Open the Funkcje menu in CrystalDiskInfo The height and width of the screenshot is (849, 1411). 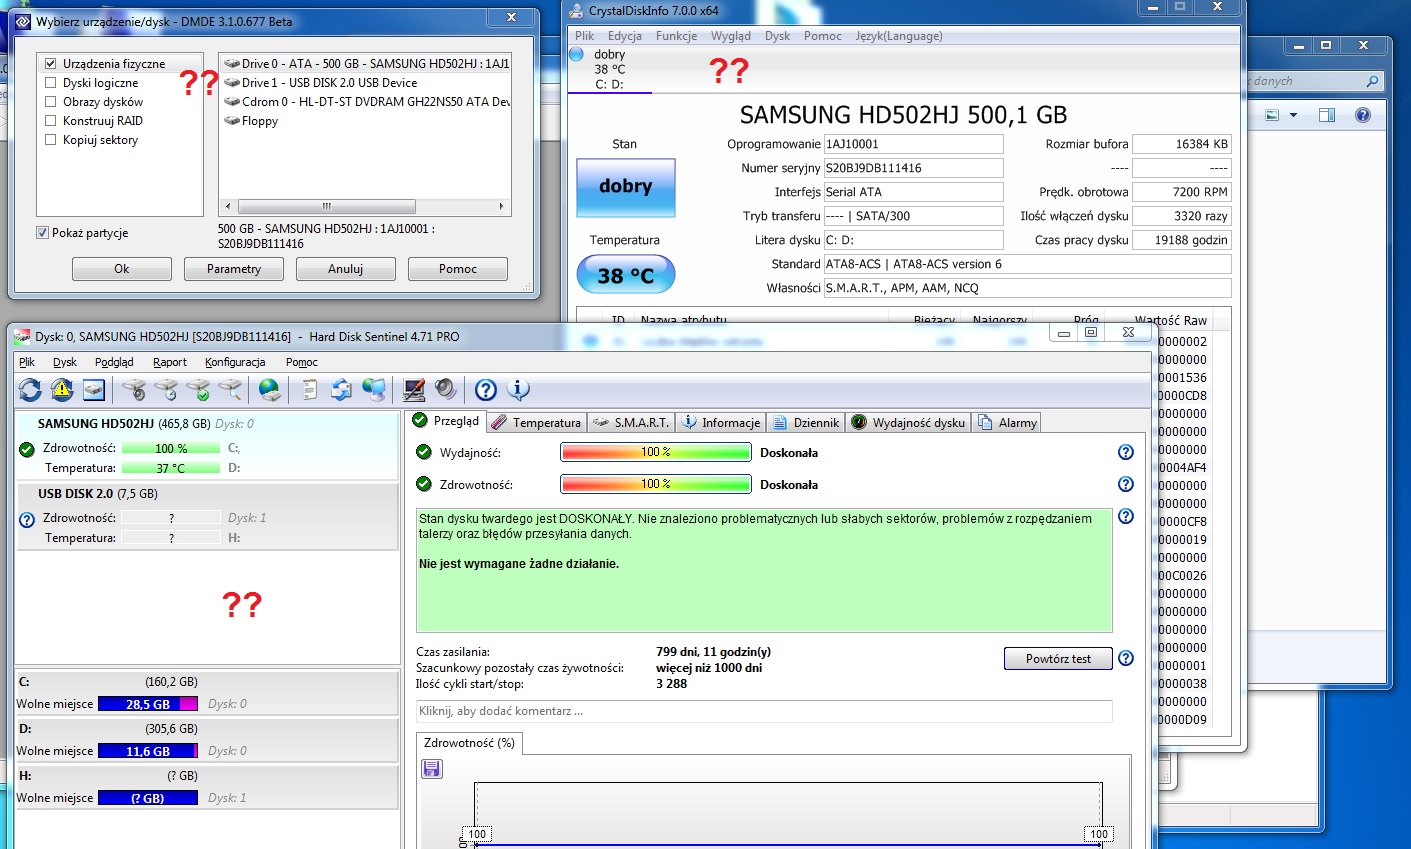(x=677, y=36)
